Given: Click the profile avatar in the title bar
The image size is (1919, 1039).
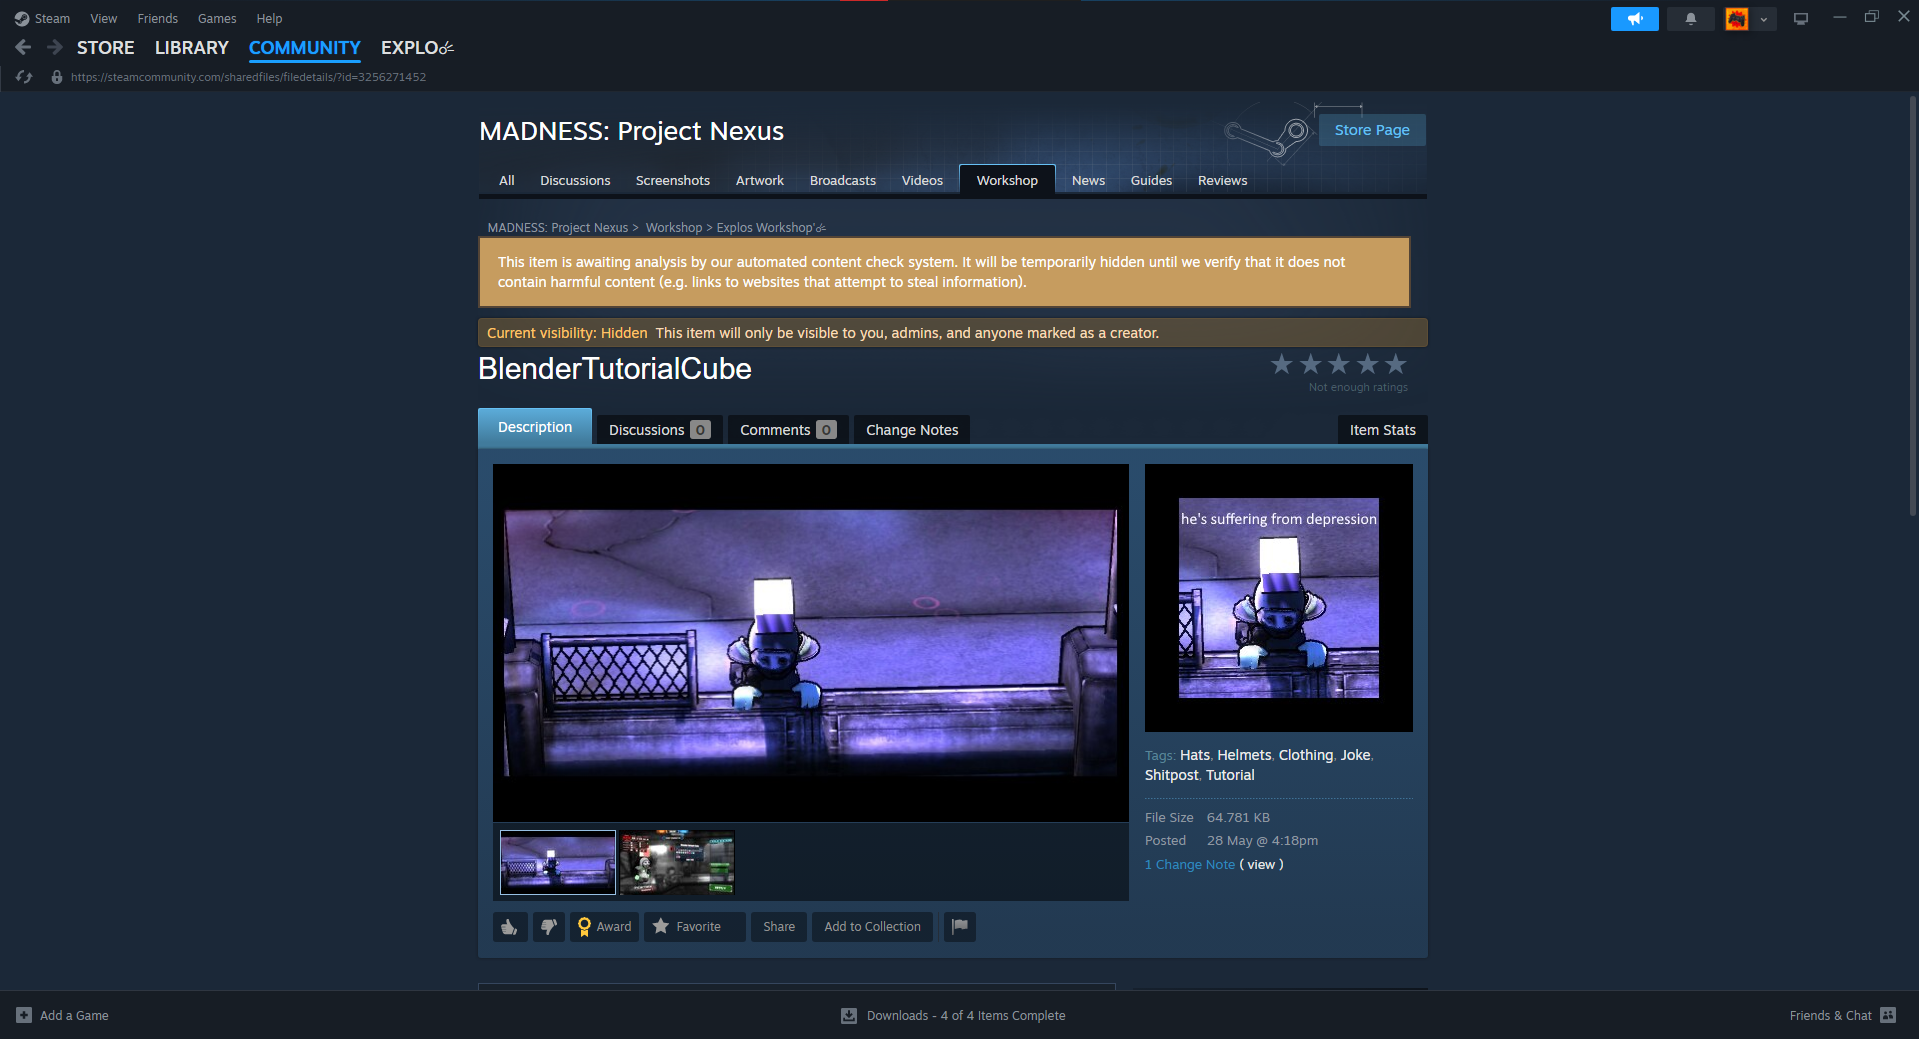Looking at the screenshot, I should tap(1737, 19).
